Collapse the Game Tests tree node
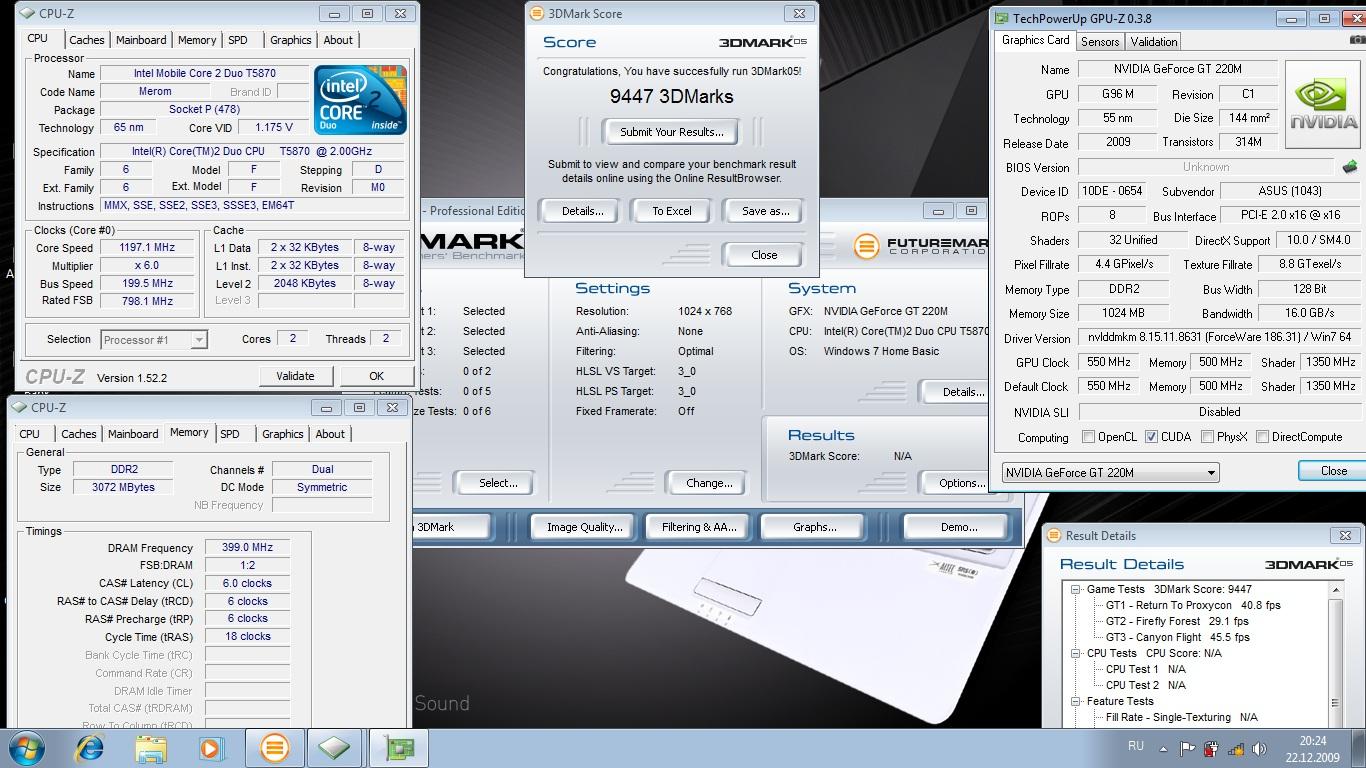The width and height of the screenshot is (1366, 768). [1076, 589]
